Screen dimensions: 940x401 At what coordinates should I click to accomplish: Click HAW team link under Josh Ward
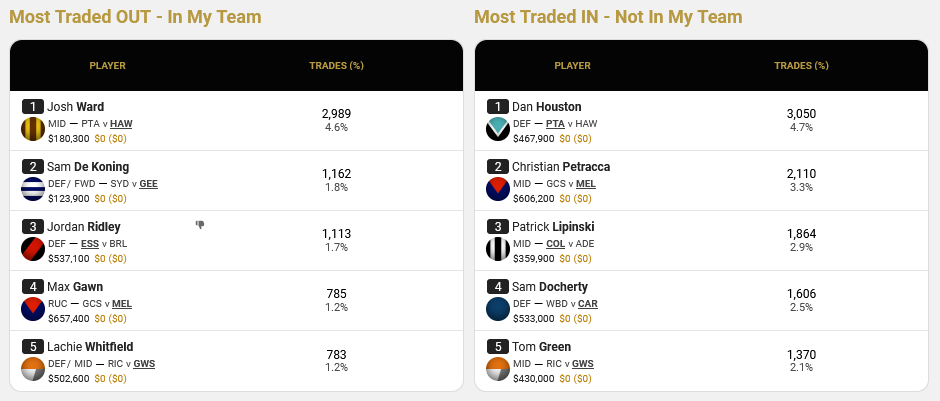point(121,124)
